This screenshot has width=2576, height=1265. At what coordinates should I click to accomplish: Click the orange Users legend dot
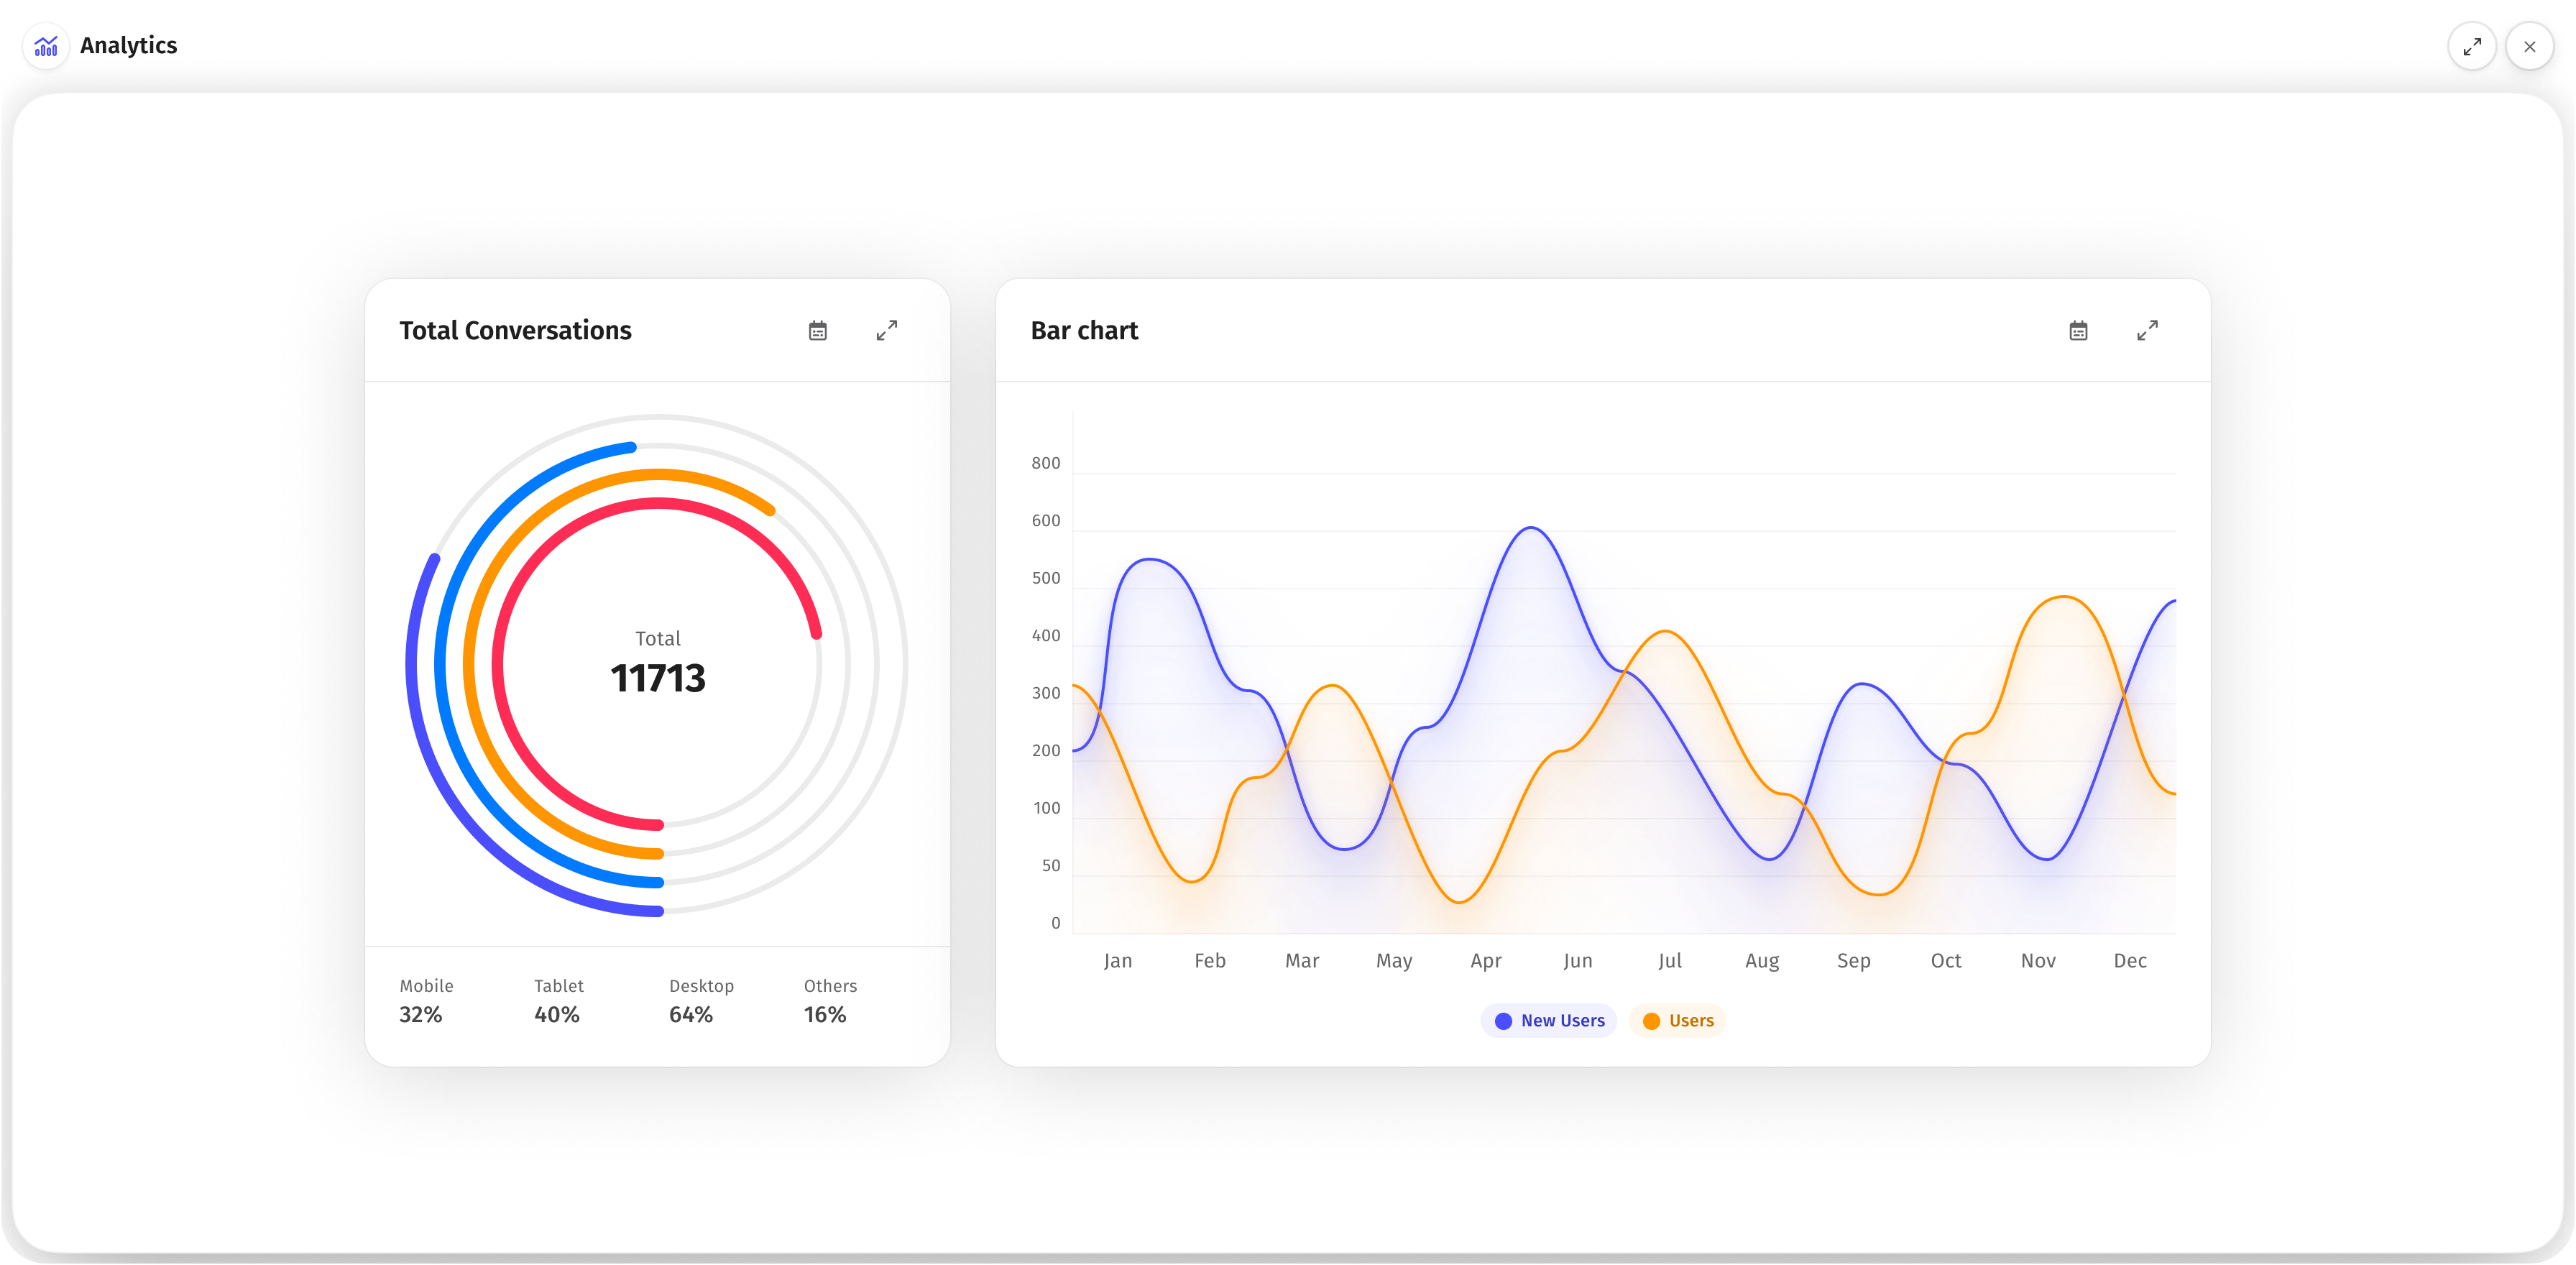(1650, 1021)
